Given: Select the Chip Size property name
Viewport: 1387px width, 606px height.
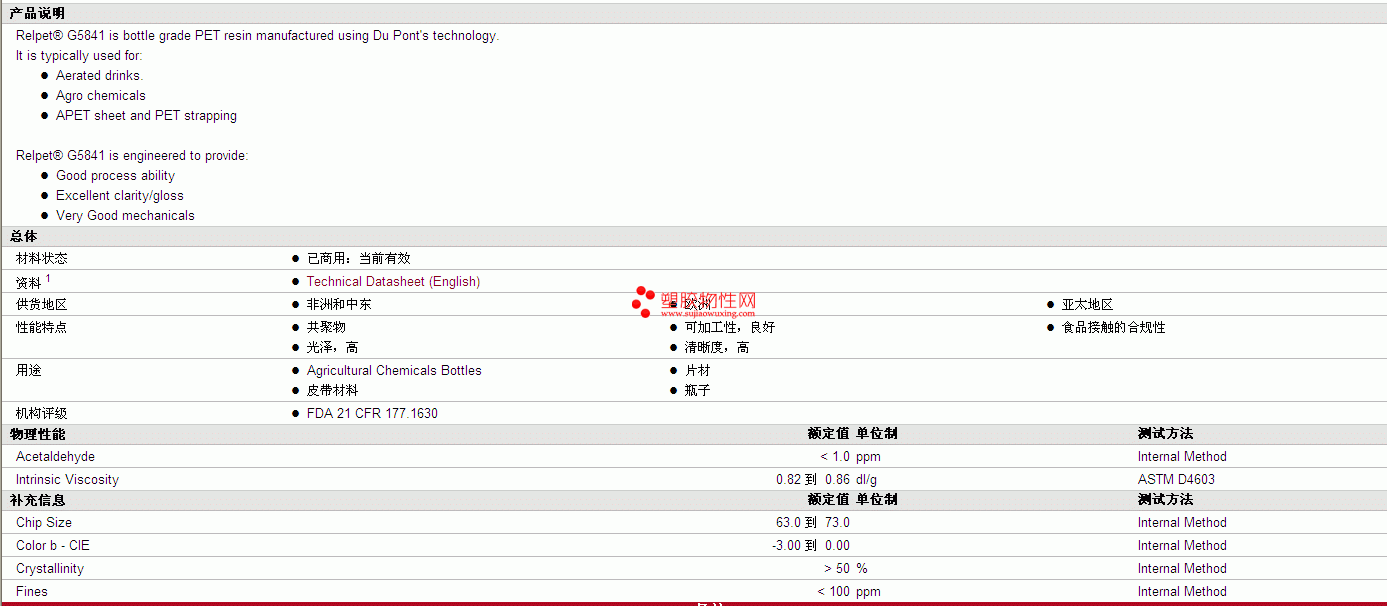Looking at the screenshot, I should (x=44, y=523).
